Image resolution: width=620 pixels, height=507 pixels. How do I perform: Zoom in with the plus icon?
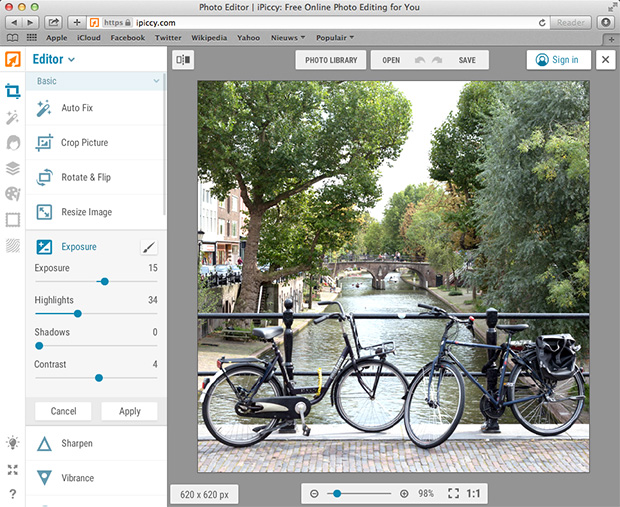coord(404,494)
